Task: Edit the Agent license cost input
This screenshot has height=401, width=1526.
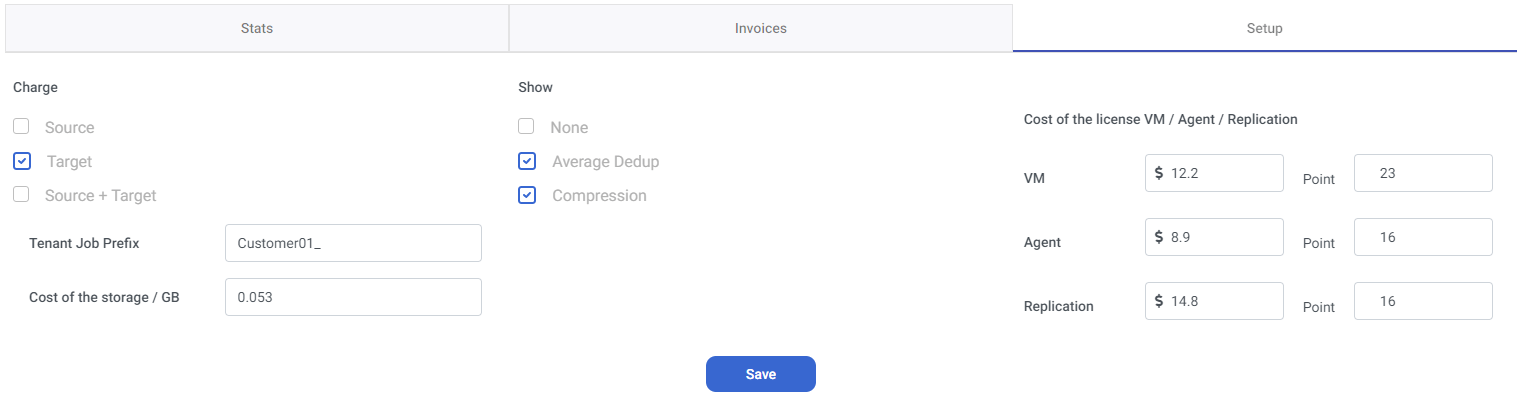Action: [x=1214, y=237]
